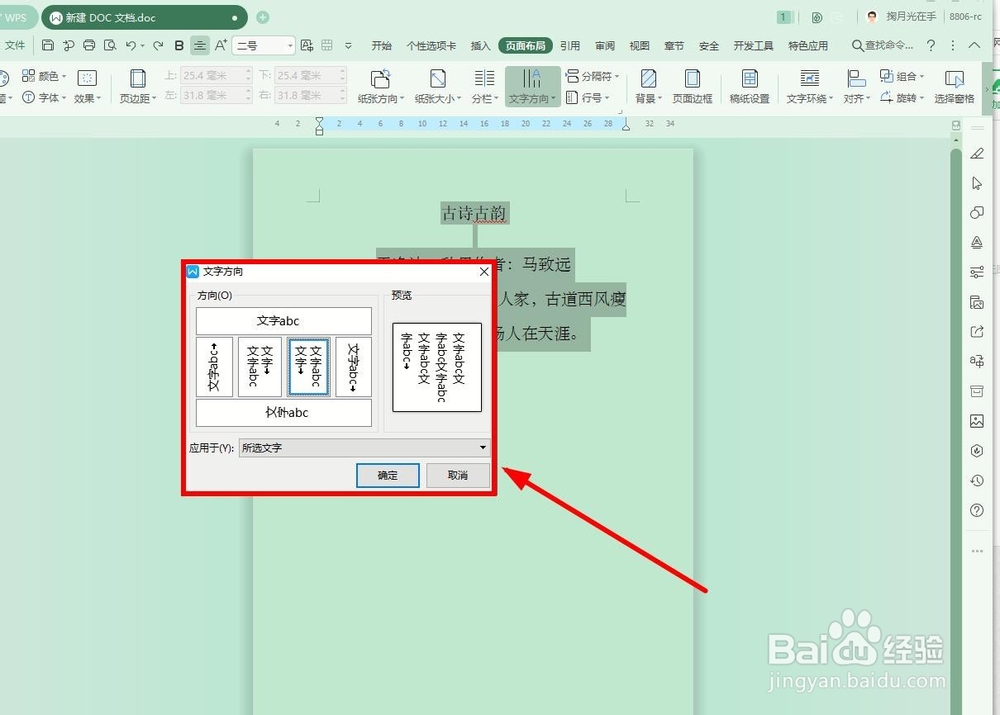Click 查找命令 search box
The width and height of the screenshot is (1000, 715).
coord(883,45)
